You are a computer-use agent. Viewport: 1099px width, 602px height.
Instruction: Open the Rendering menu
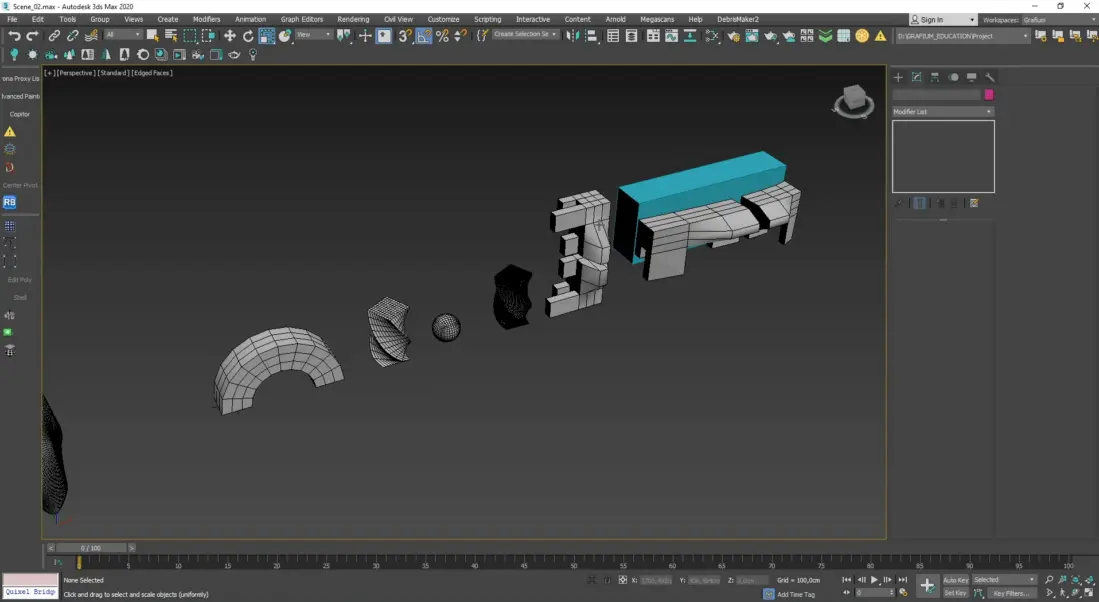(x=353, y=20)
